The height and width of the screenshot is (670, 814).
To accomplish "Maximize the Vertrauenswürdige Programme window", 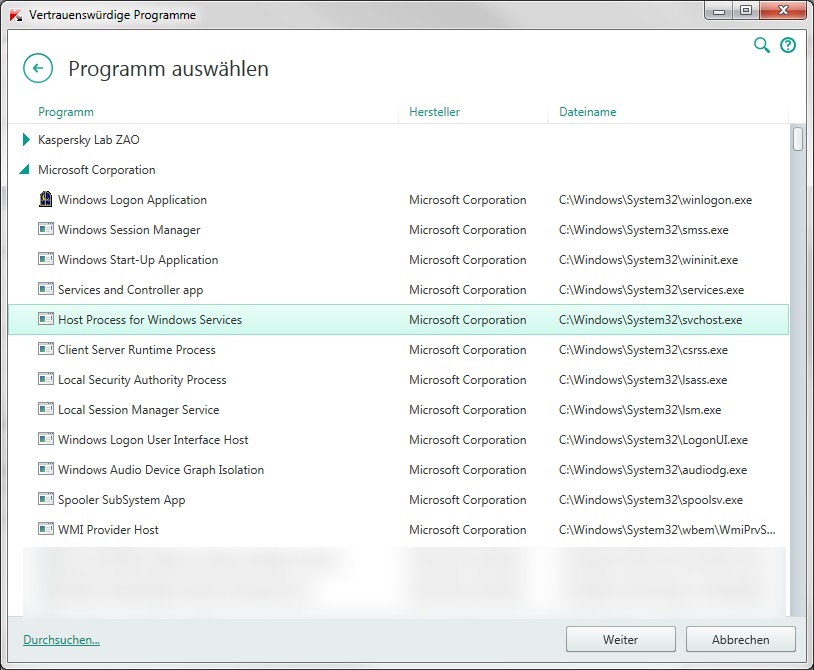I will coord(746,10).
